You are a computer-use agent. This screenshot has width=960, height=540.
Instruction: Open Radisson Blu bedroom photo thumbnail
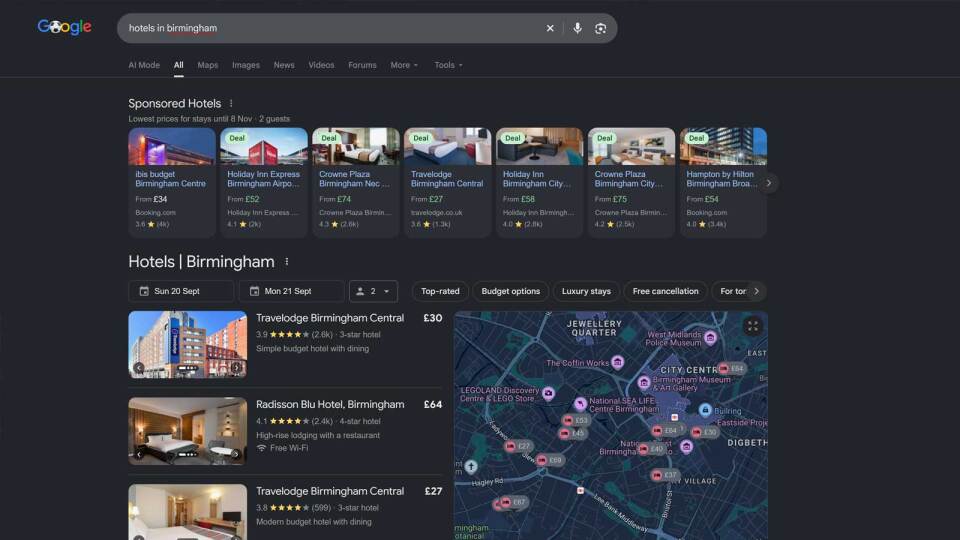click(x=188, y=431)
